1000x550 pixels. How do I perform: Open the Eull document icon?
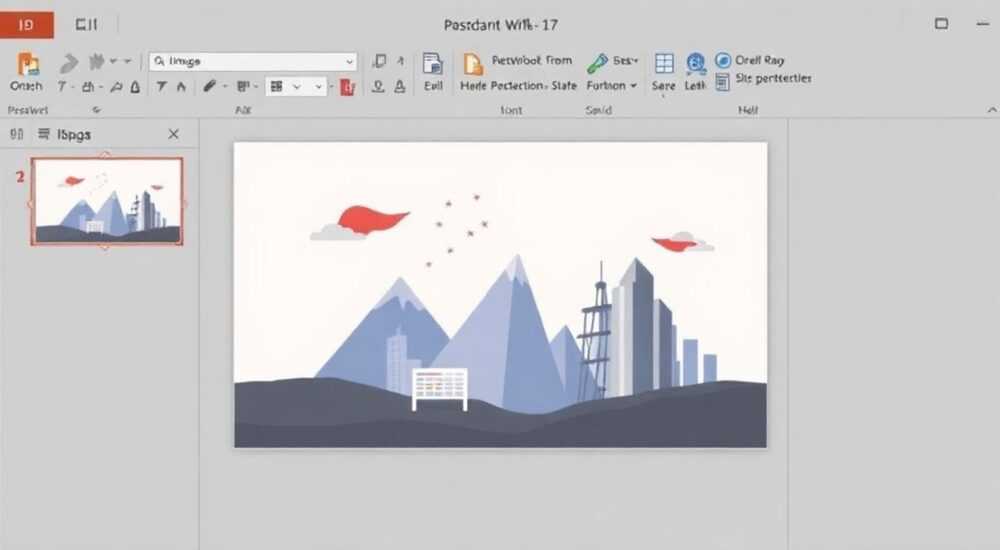432,64
